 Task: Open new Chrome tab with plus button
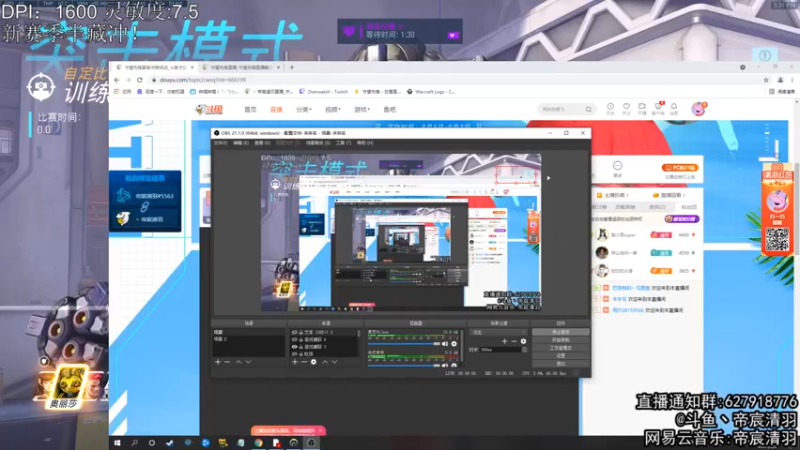coord(292,67)
